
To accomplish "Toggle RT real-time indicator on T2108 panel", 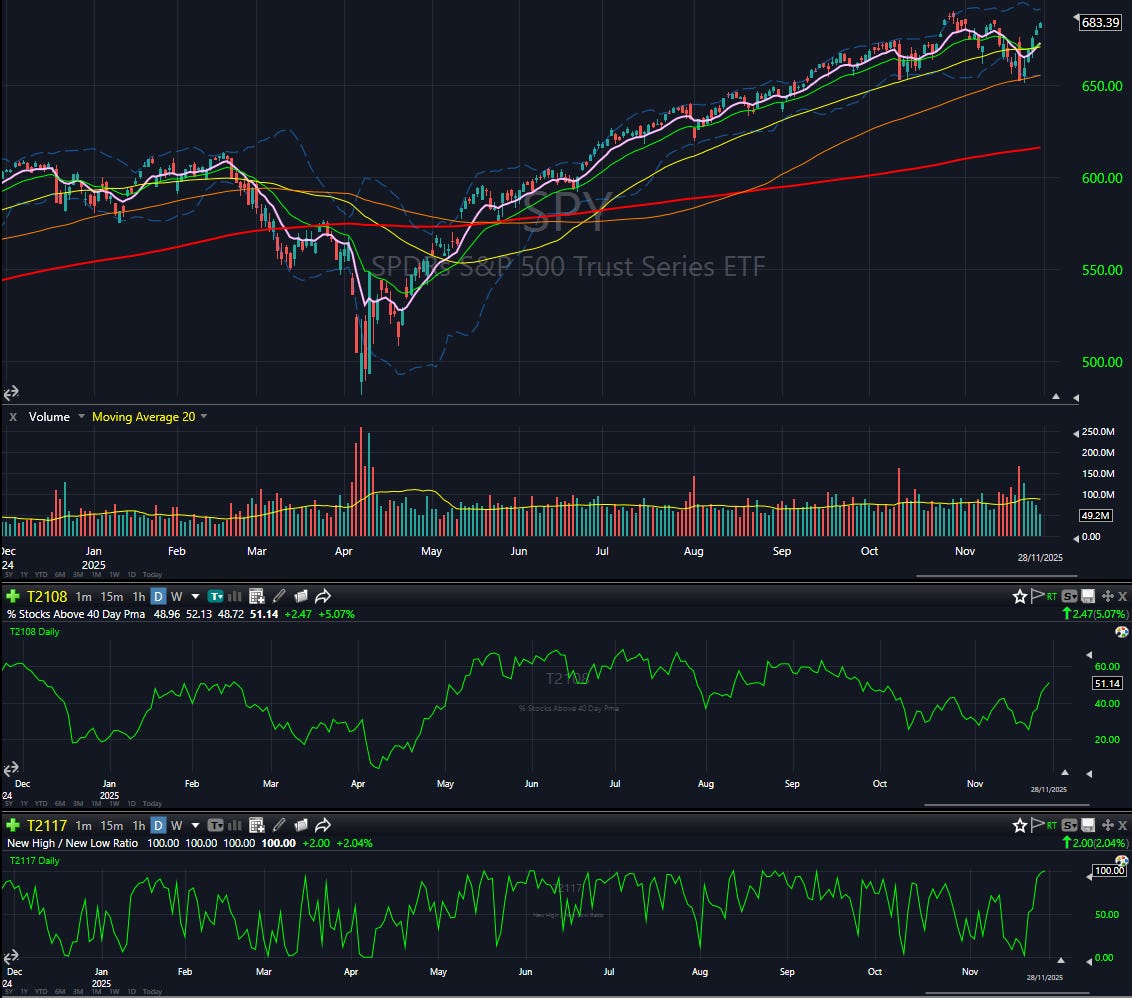I will [x=1052, y=596].
